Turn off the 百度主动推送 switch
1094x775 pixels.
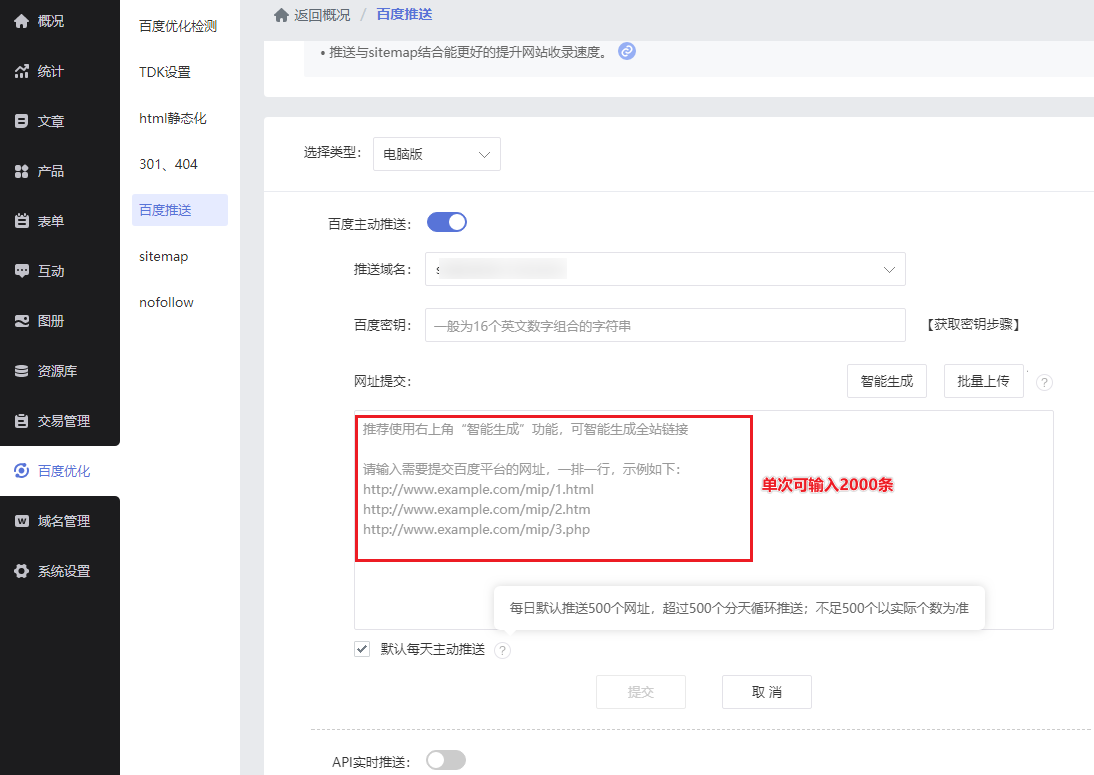(447, 223)
